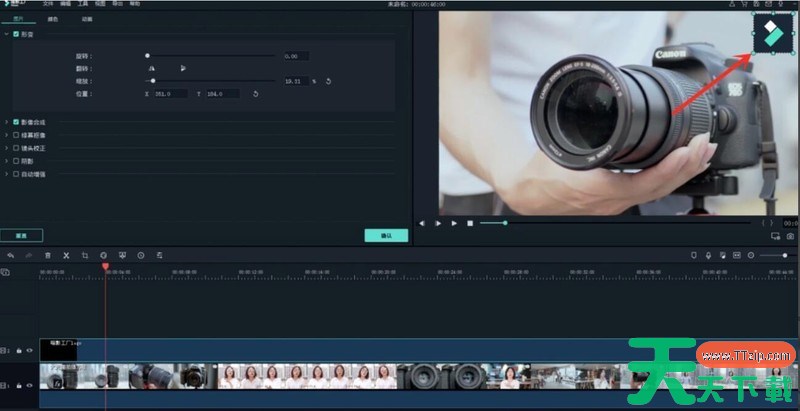Screen dimensions: 800x411
Task: Click the 确认 confirm button
Action: [386, 235]
